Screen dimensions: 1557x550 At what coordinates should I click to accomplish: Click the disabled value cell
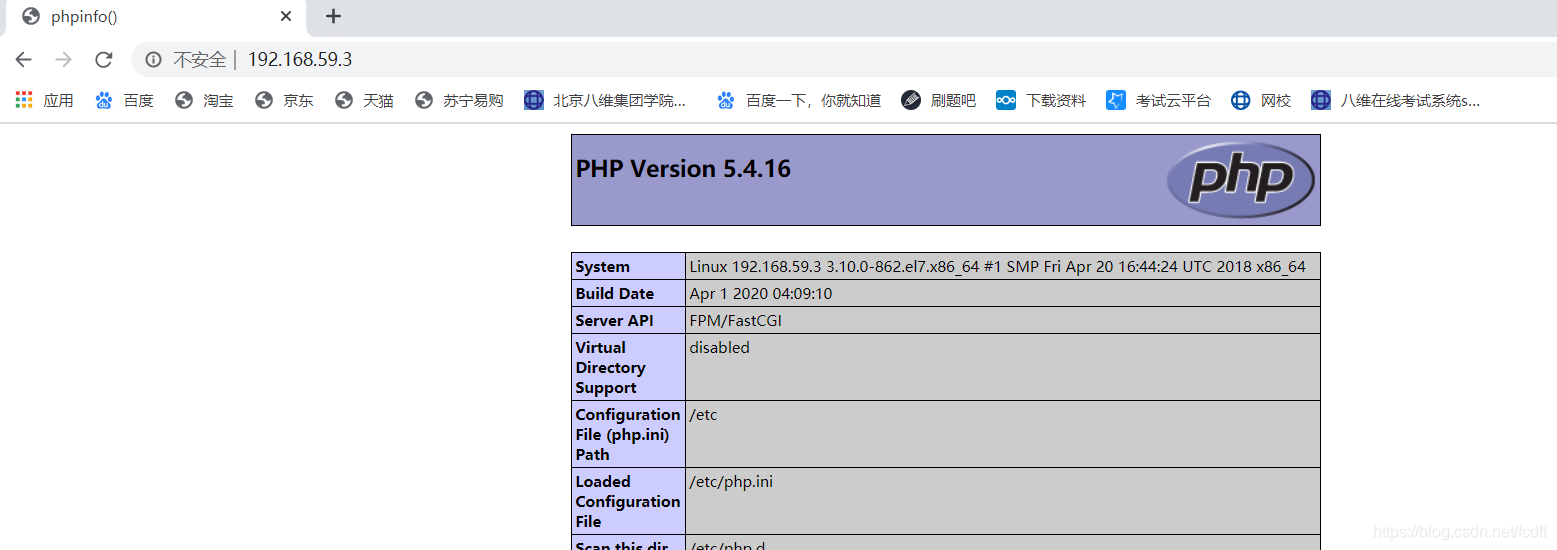coord(1003,367)
